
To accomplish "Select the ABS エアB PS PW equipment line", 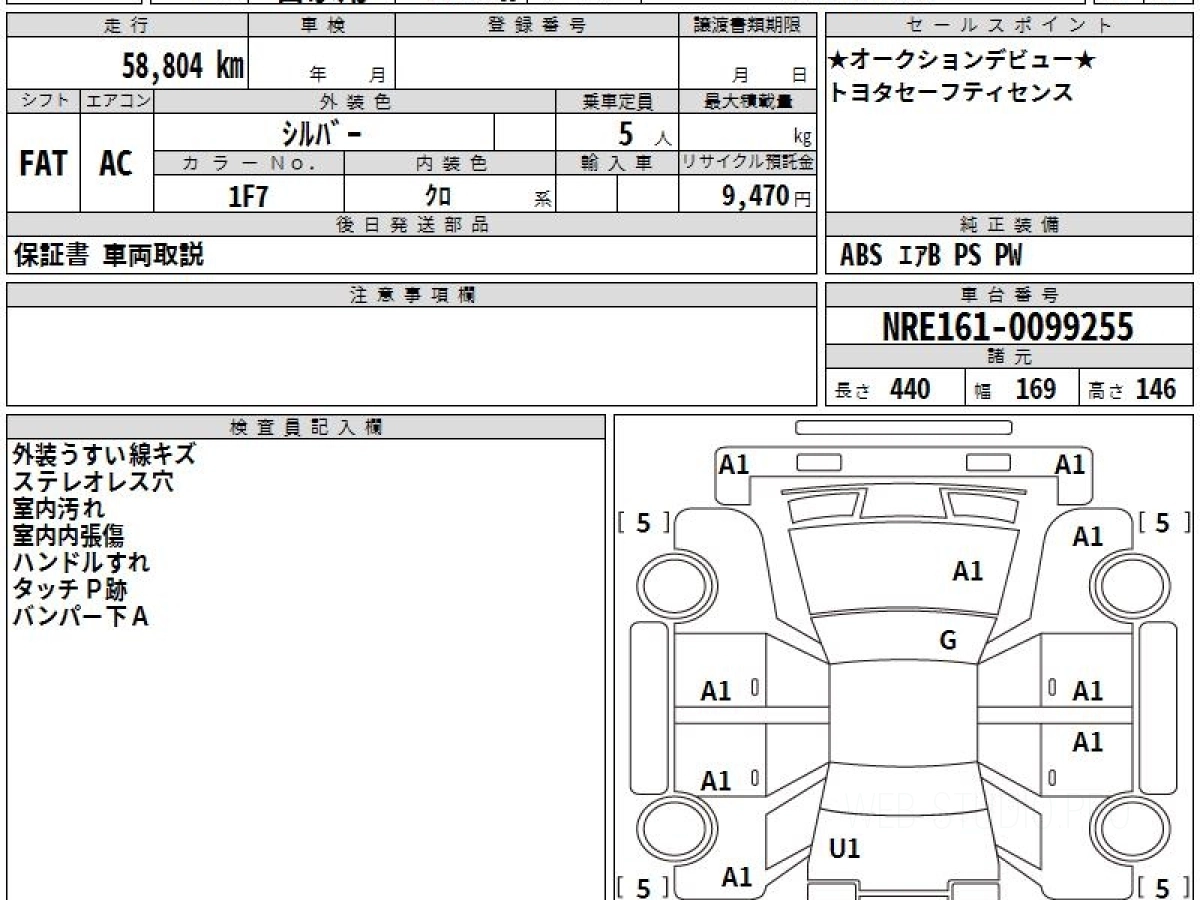I will pyautogui.click(x=931, y=256).
